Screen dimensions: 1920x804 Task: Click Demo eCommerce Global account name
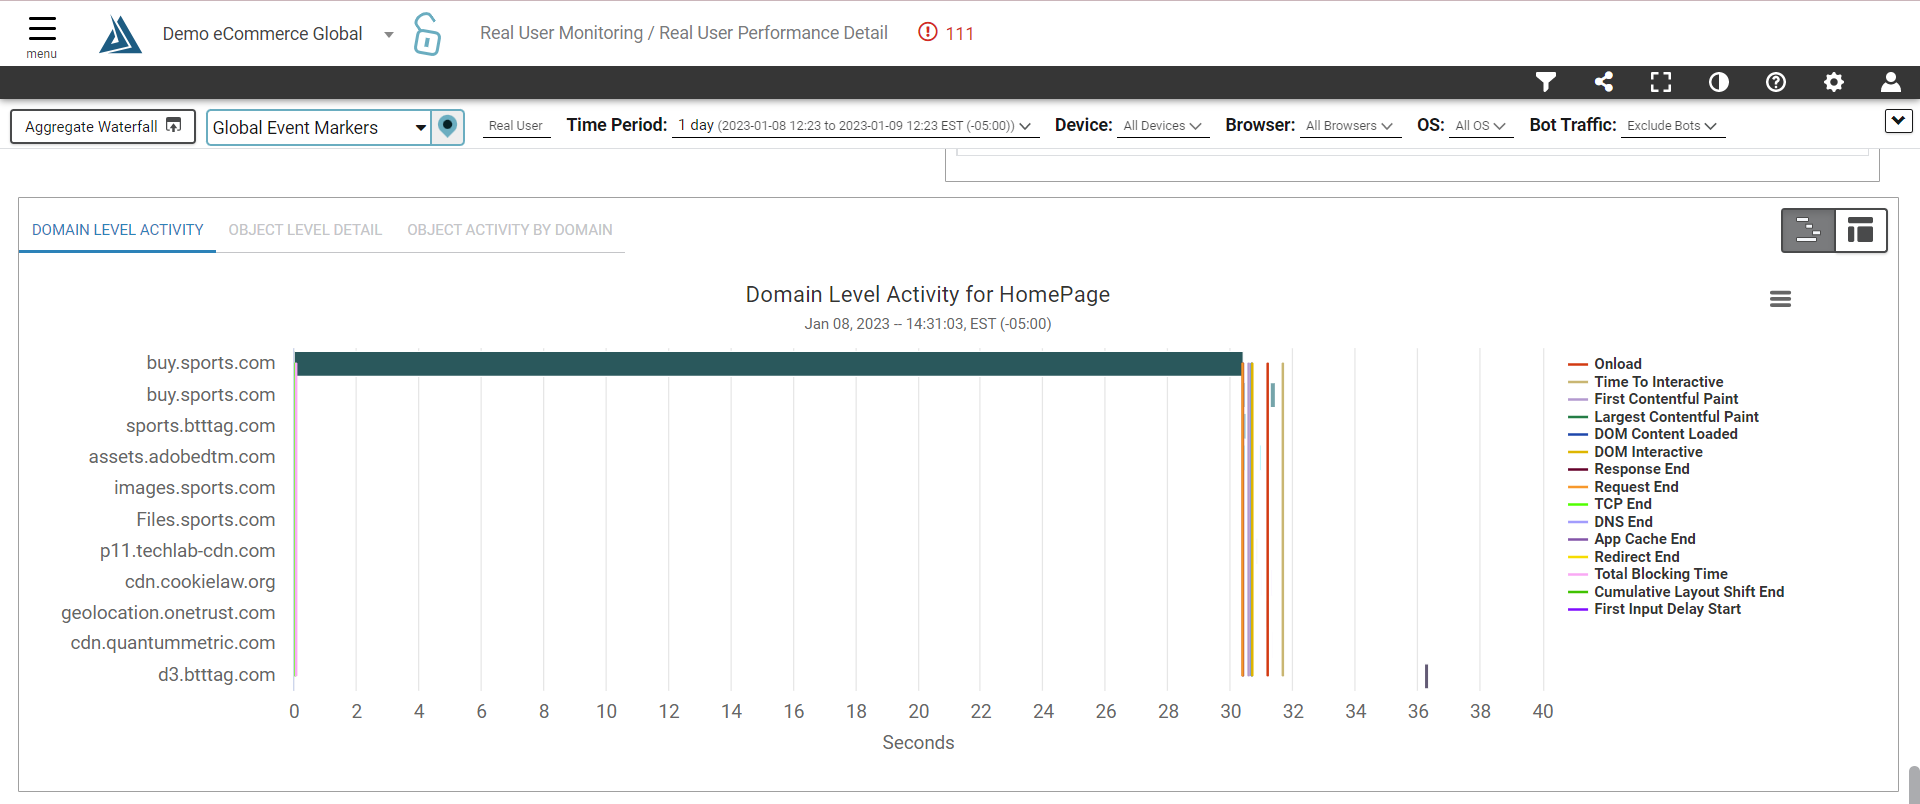[x=262, y=34]
